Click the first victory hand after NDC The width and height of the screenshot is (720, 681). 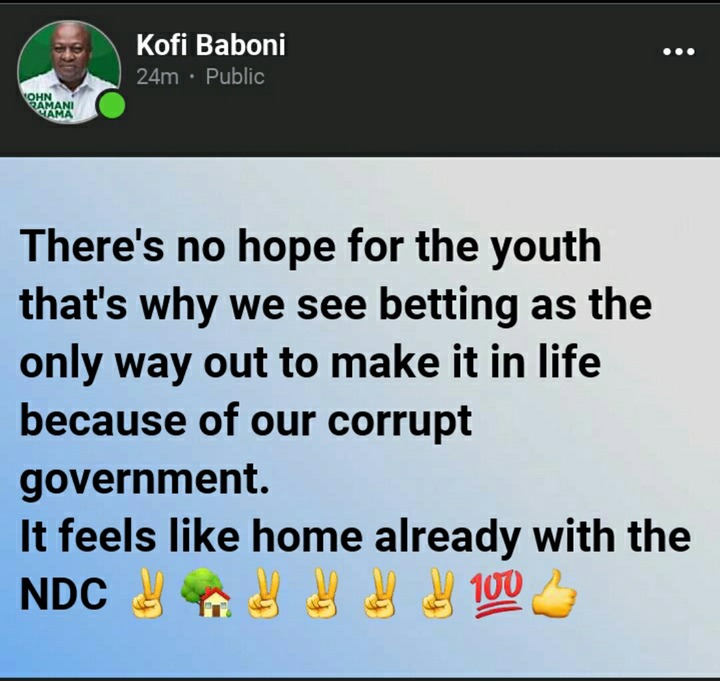146,593
